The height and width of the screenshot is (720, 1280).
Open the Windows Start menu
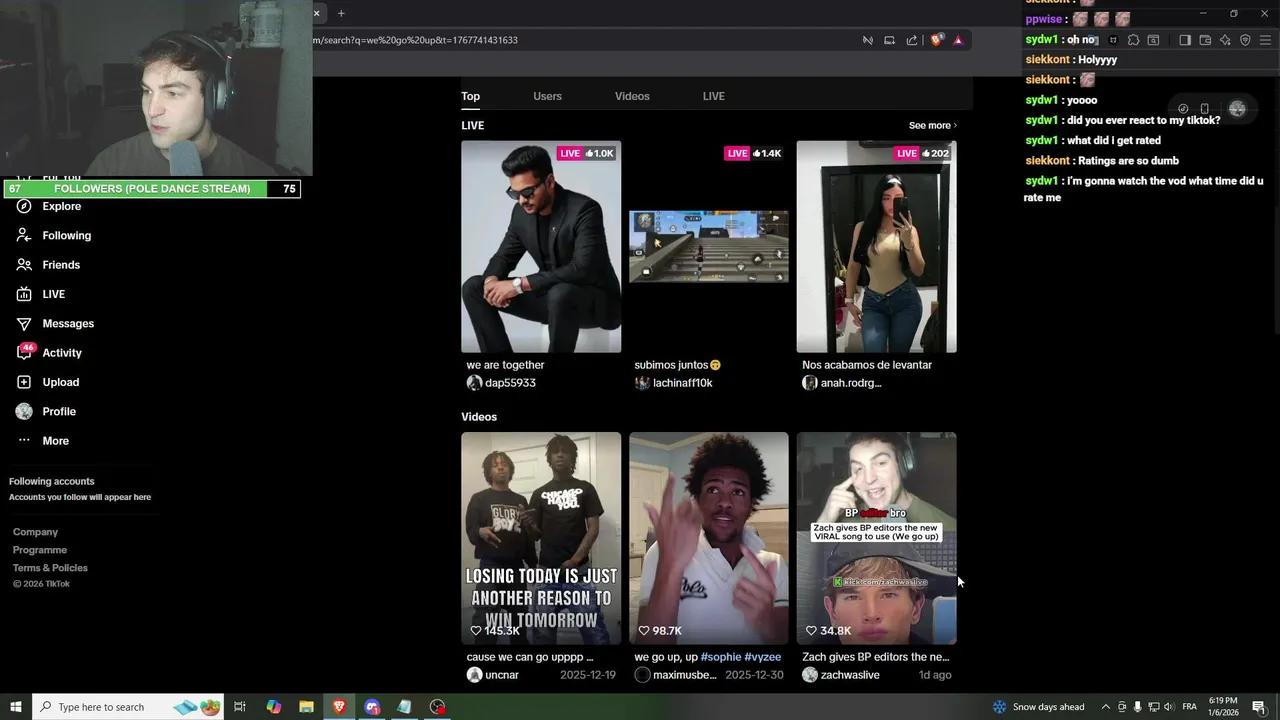tap(16, 707)
